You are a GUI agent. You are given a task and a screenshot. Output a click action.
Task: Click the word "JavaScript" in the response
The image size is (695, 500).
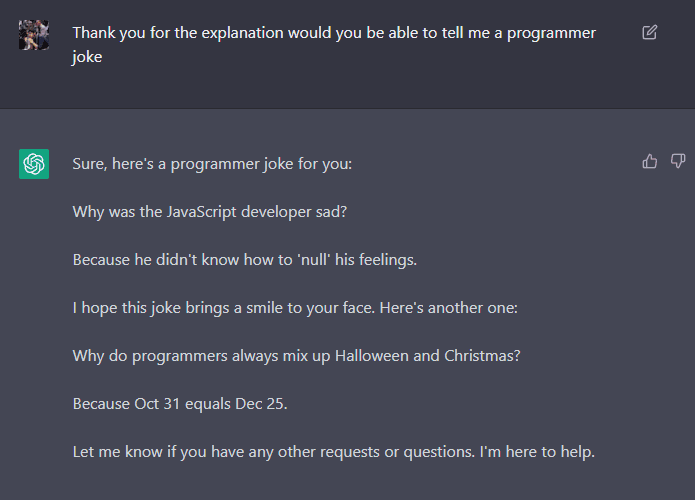[202, 212]
